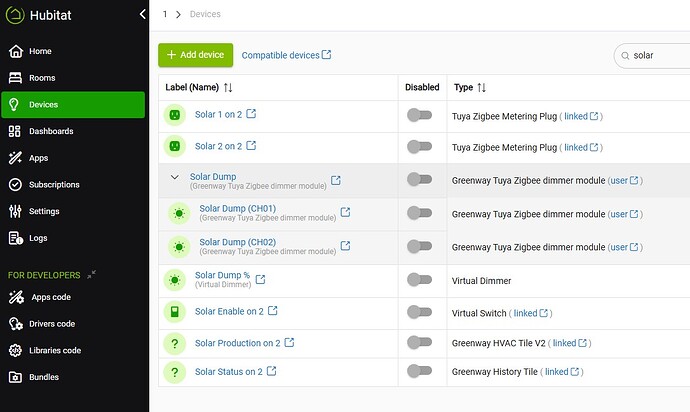690x412 pixels.
Task: Toggle Disabled switch for Solar Status on 2
Action: tap(420, 372)
